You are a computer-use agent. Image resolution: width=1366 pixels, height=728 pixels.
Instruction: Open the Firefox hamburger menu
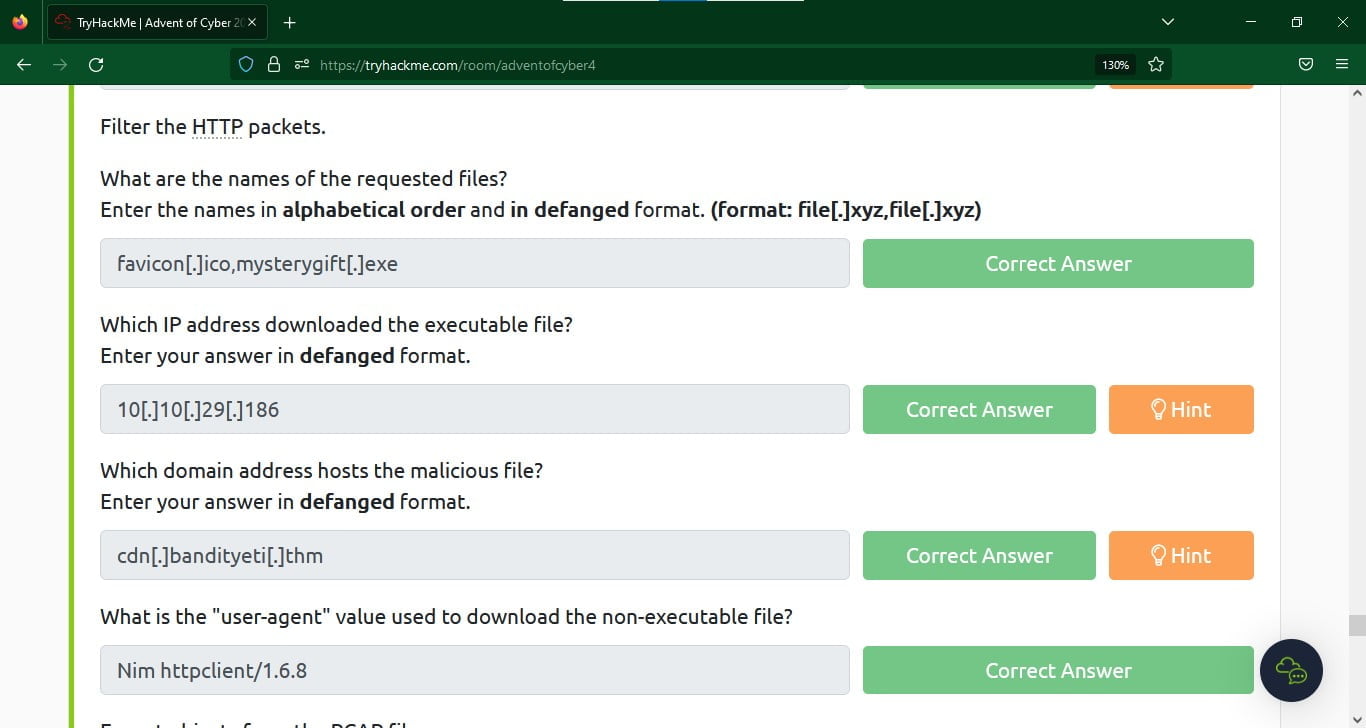click(1342, 64)
